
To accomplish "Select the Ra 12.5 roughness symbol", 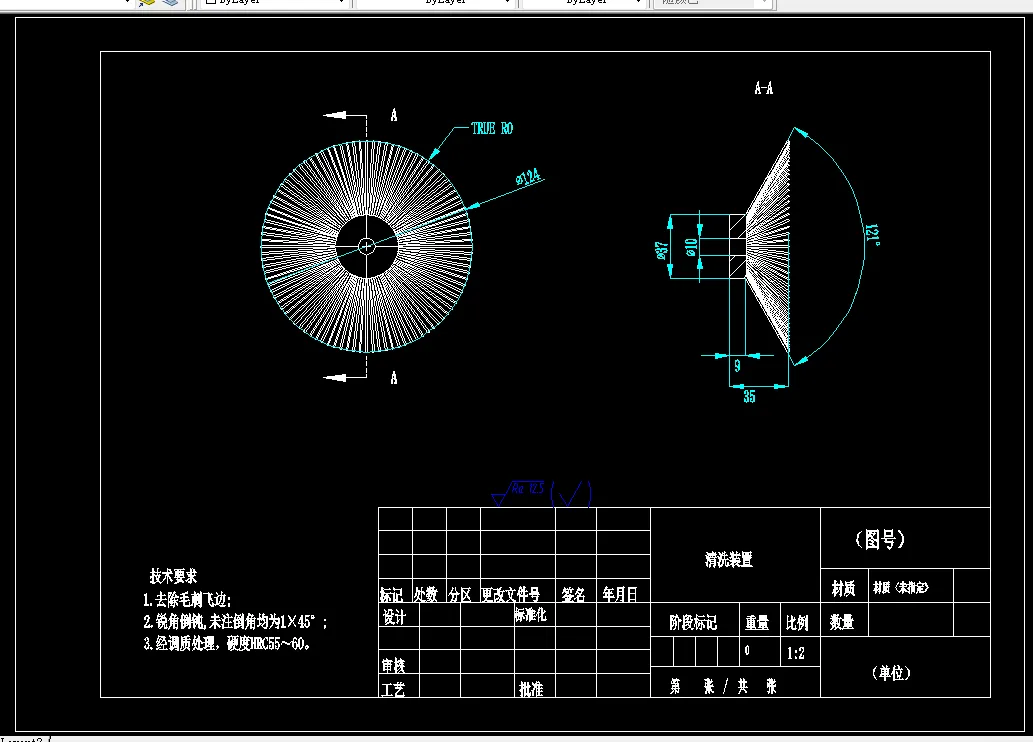I will tap(518, 492).
